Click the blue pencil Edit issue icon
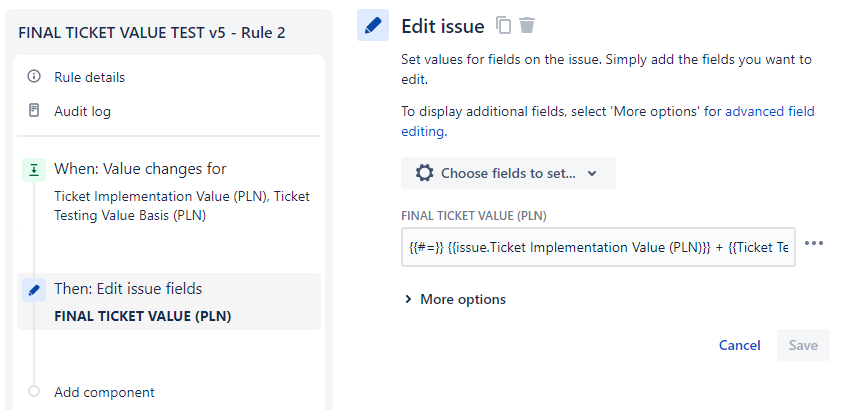 (373, 26)
